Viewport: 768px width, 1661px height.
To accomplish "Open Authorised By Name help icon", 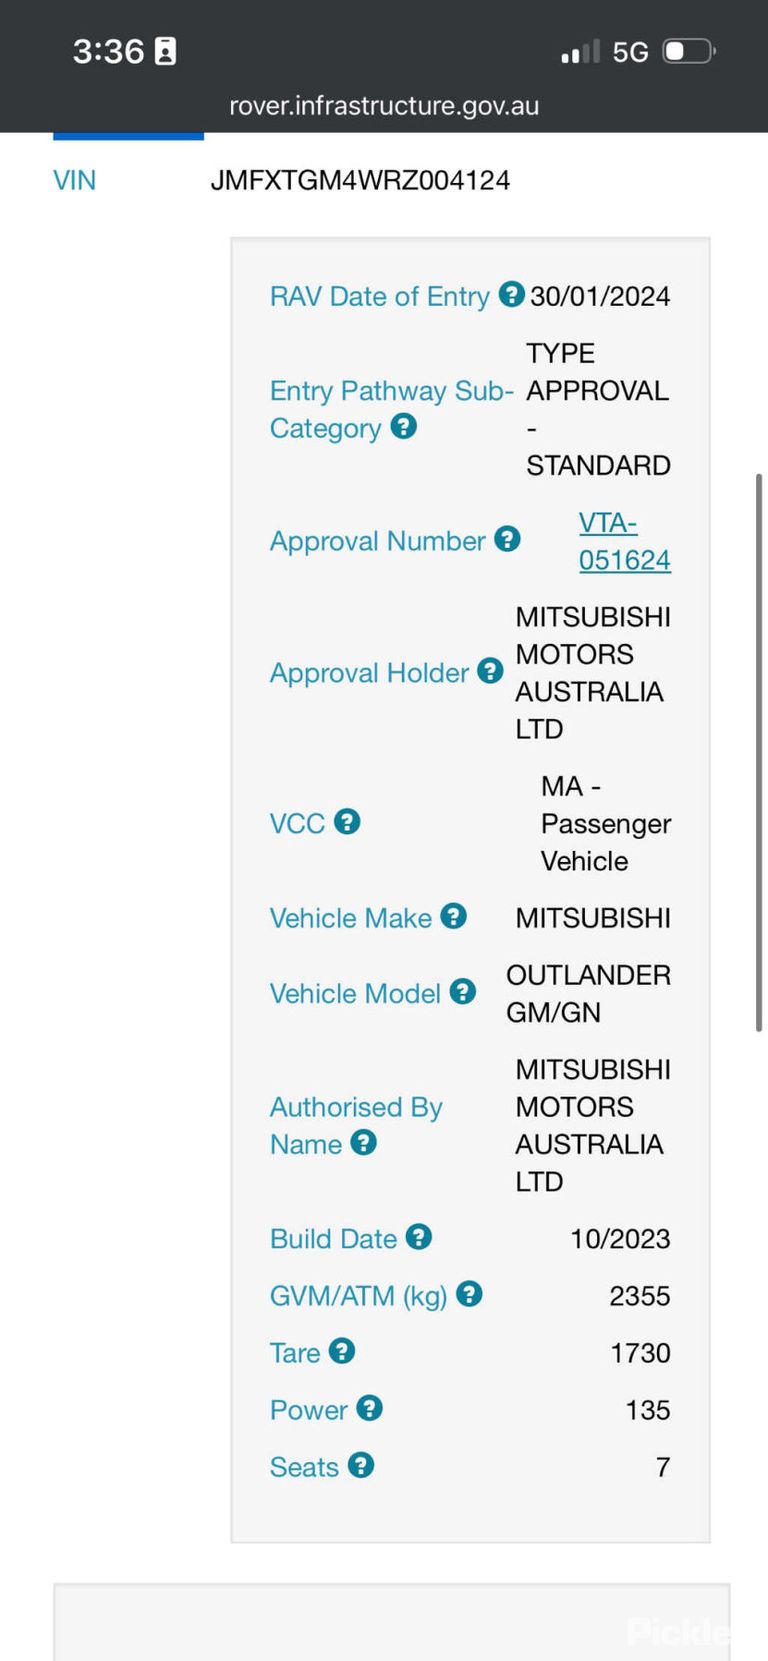I will pos(364,1142).
